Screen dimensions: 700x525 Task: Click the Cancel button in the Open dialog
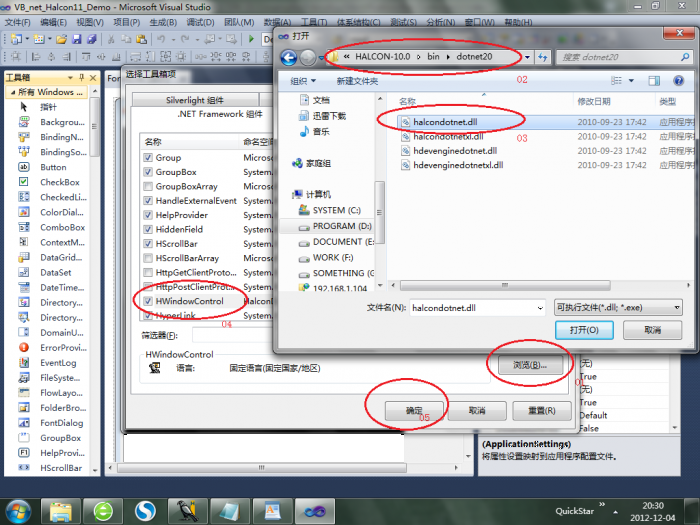pyautogui.click(x=652, y=330)
